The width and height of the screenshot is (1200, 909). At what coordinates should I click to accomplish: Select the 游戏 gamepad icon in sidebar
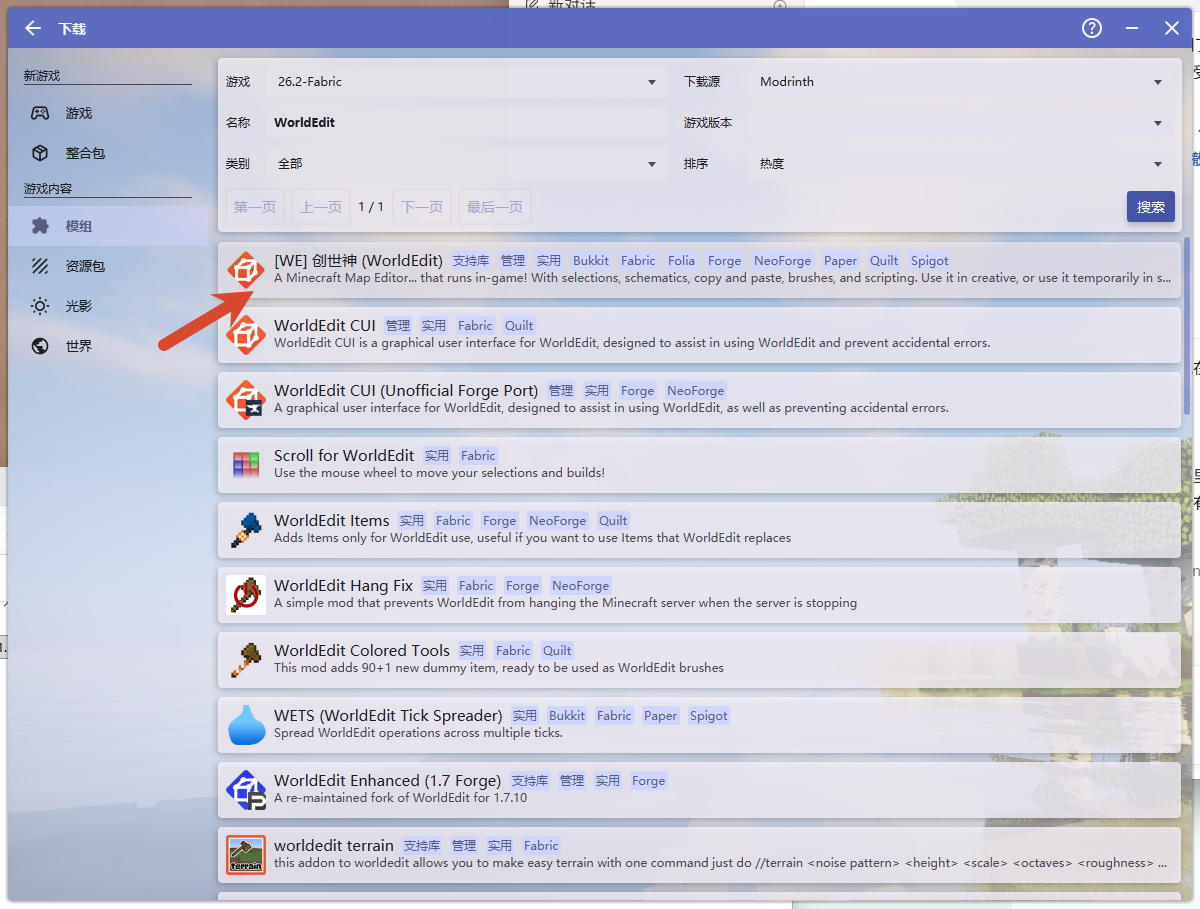pyautogui.click(x=40, y=114)
